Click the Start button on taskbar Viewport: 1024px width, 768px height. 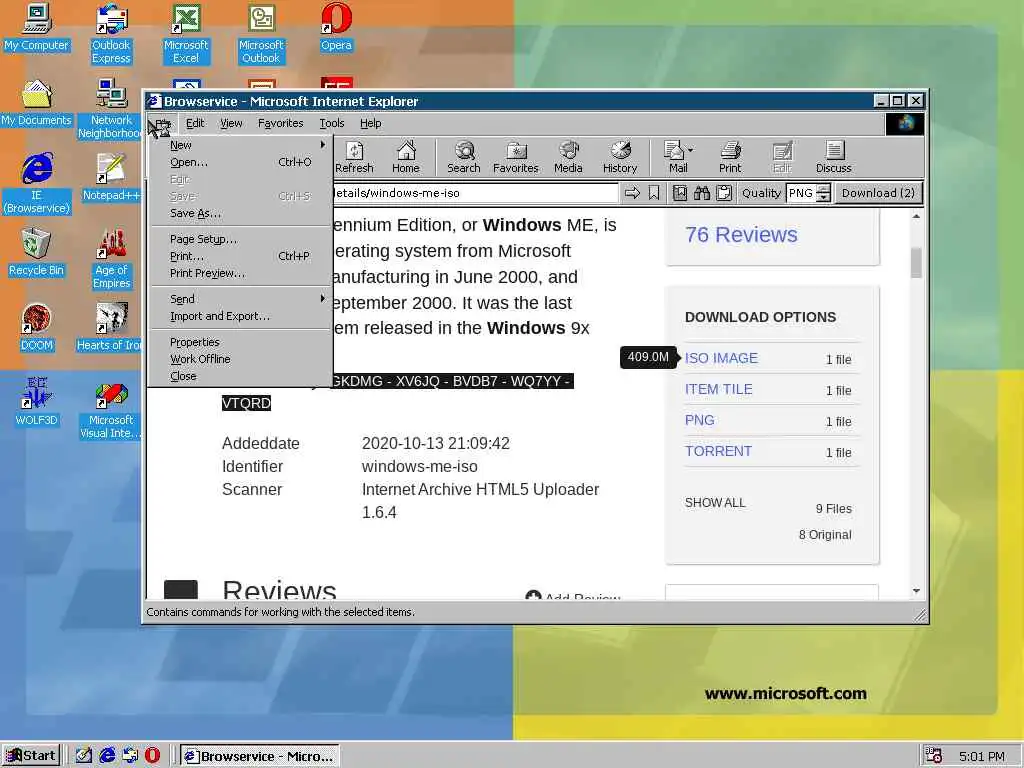pyautogui.click(x=31, y=756)
